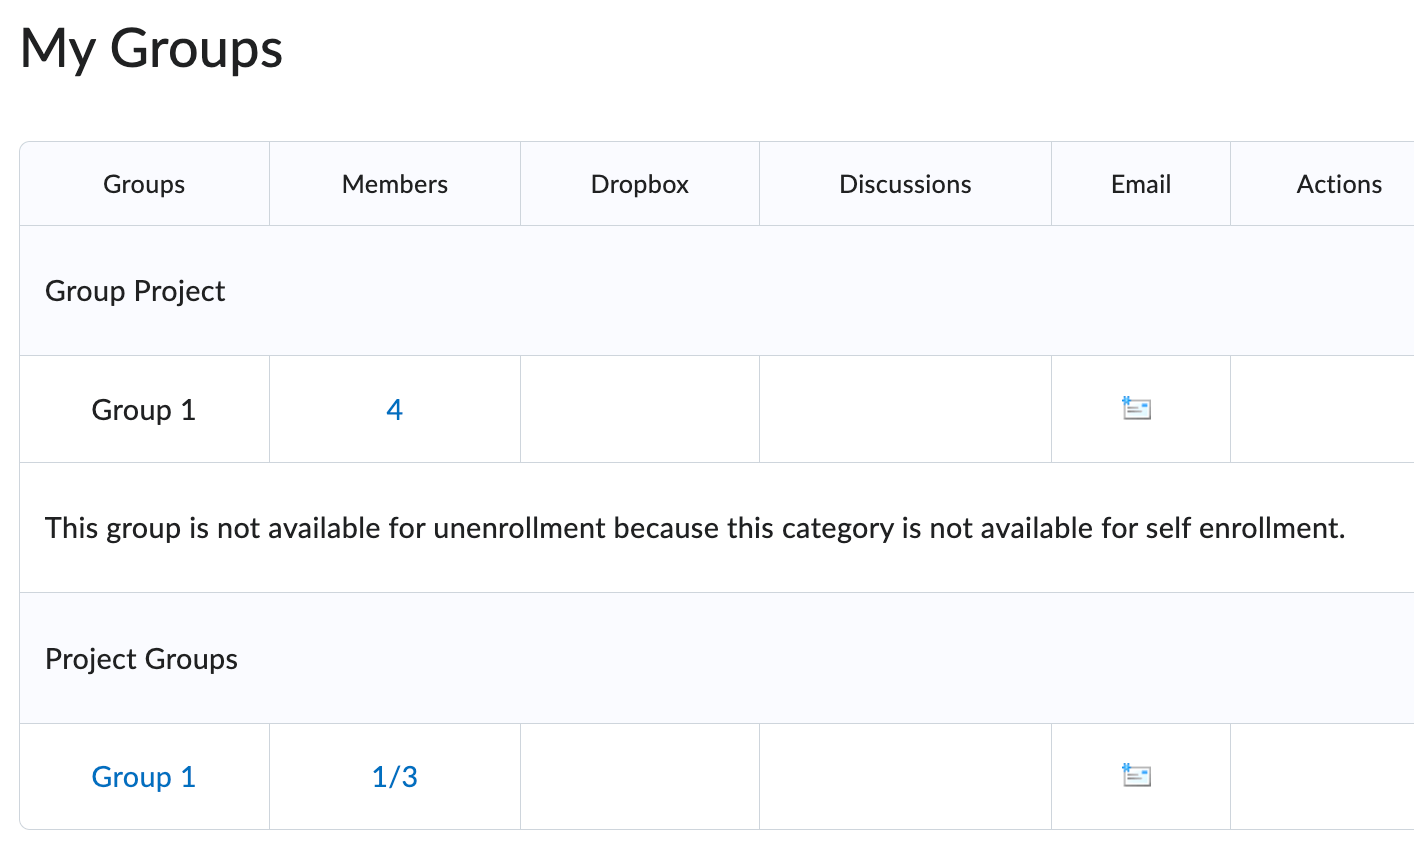The image size is (1414, 850).
Task: Click the email icon in the Project Groups row
Action: 1136,775
